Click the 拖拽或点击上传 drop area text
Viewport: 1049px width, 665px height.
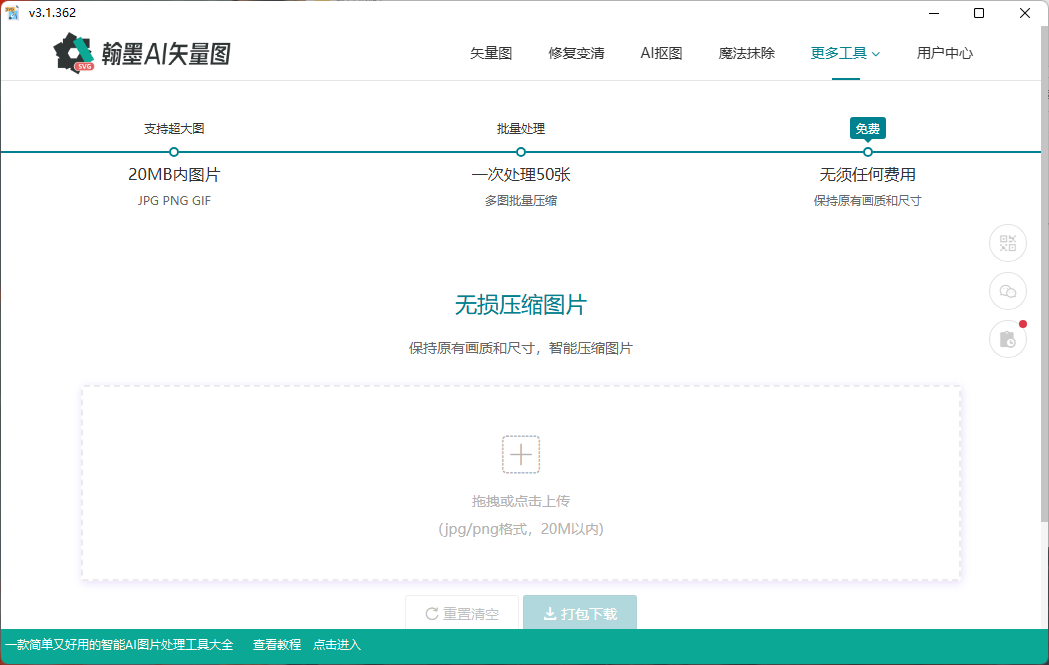click(520, 501)
